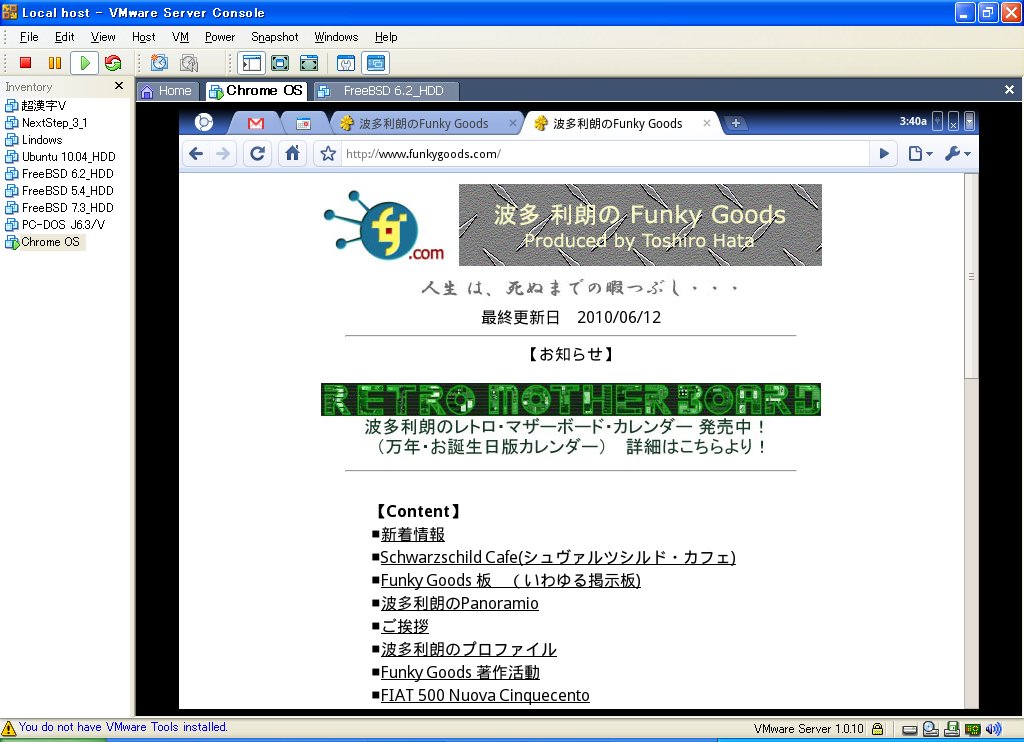Bookmark this page with the star icon
Viewport: 1024px width, 742px height.
click(328, 153)
